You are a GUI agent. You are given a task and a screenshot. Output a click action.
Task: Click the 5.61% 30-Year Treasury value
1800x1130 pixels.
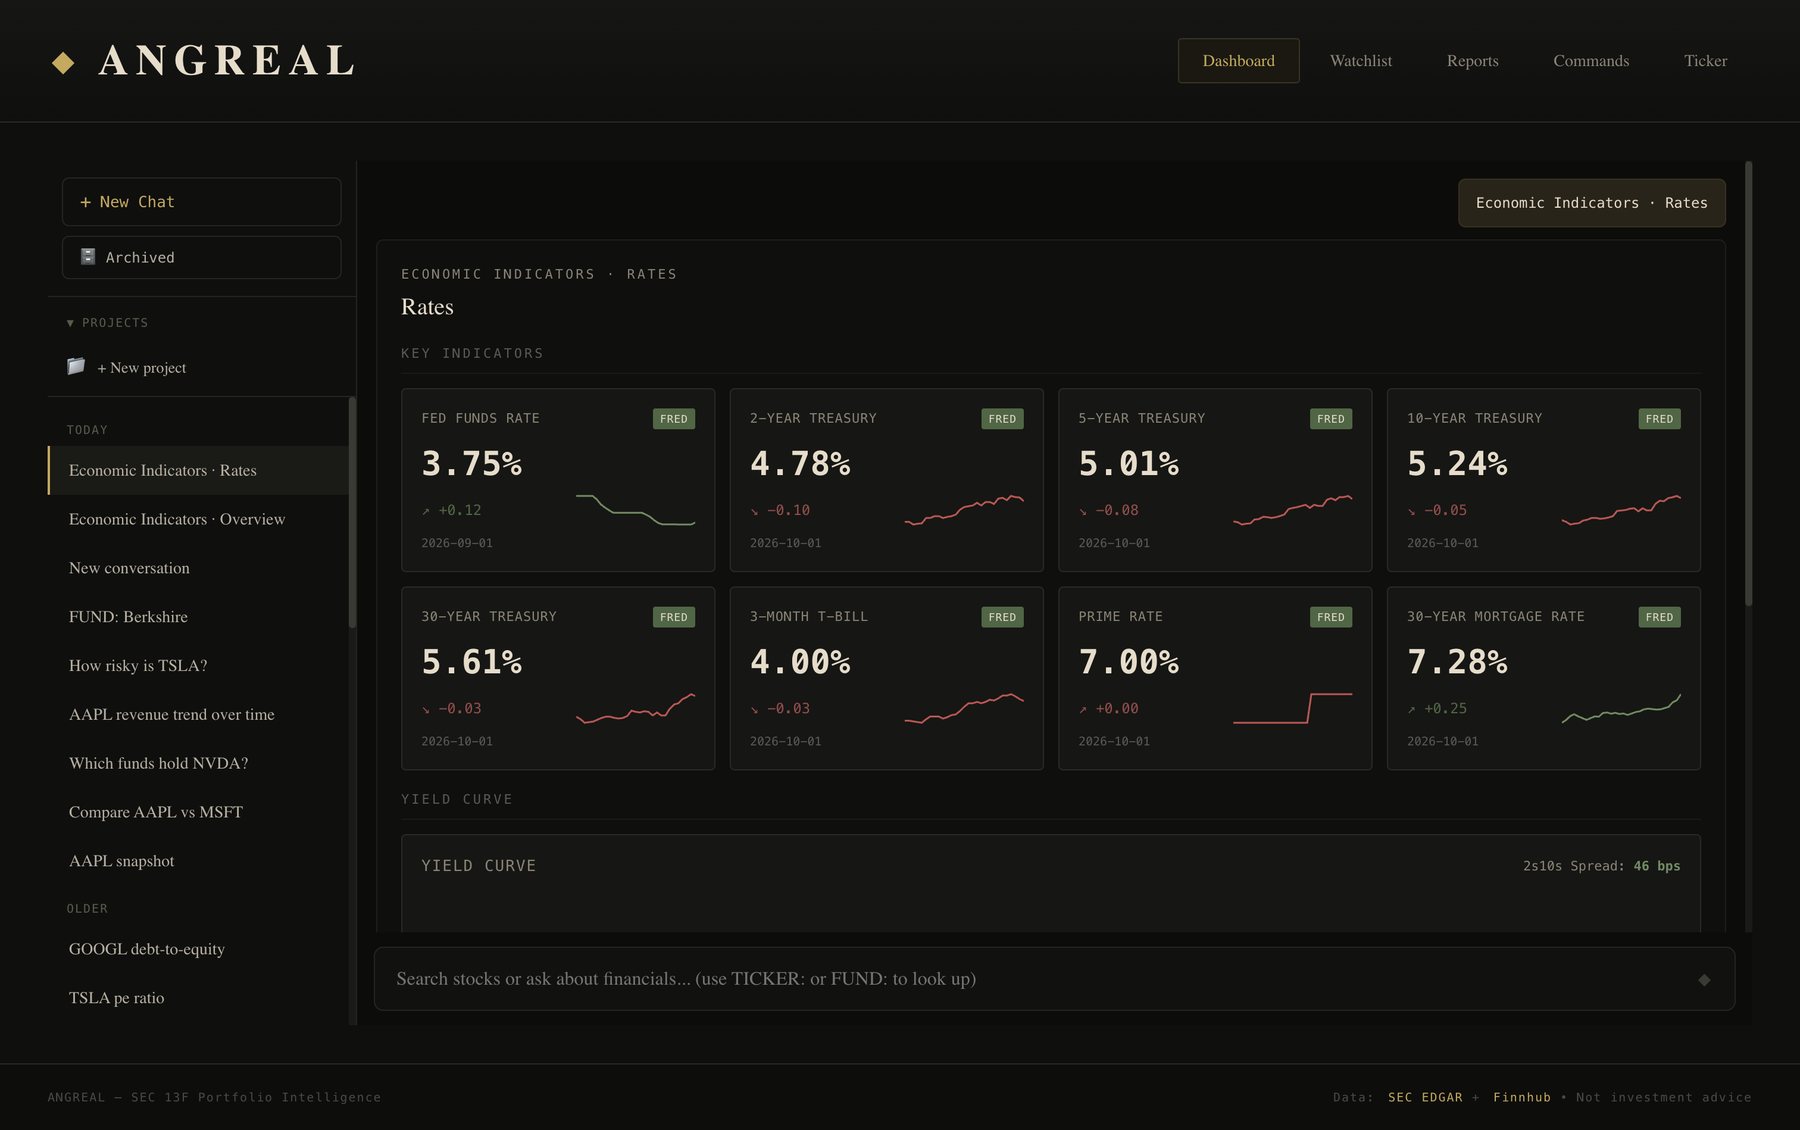coord(471,662)
